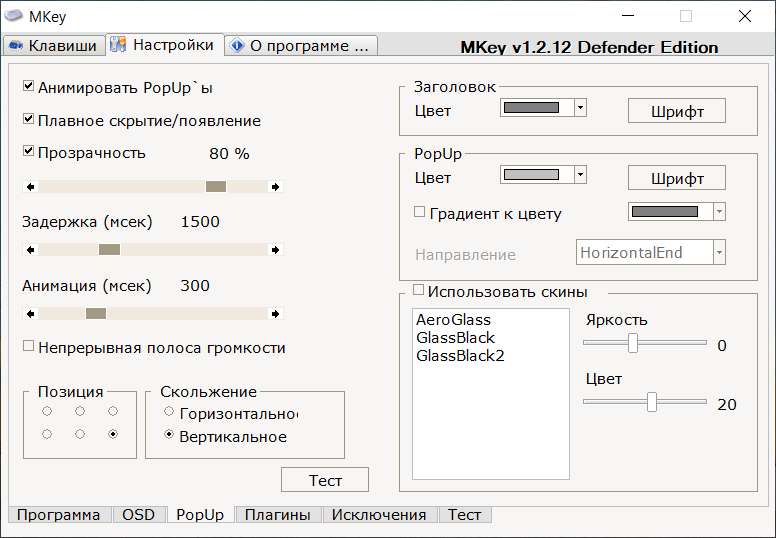The width and height of the screenshot is (776, 538).
Task: Minimize the MKey window
Action: click(x=628, y=16)
